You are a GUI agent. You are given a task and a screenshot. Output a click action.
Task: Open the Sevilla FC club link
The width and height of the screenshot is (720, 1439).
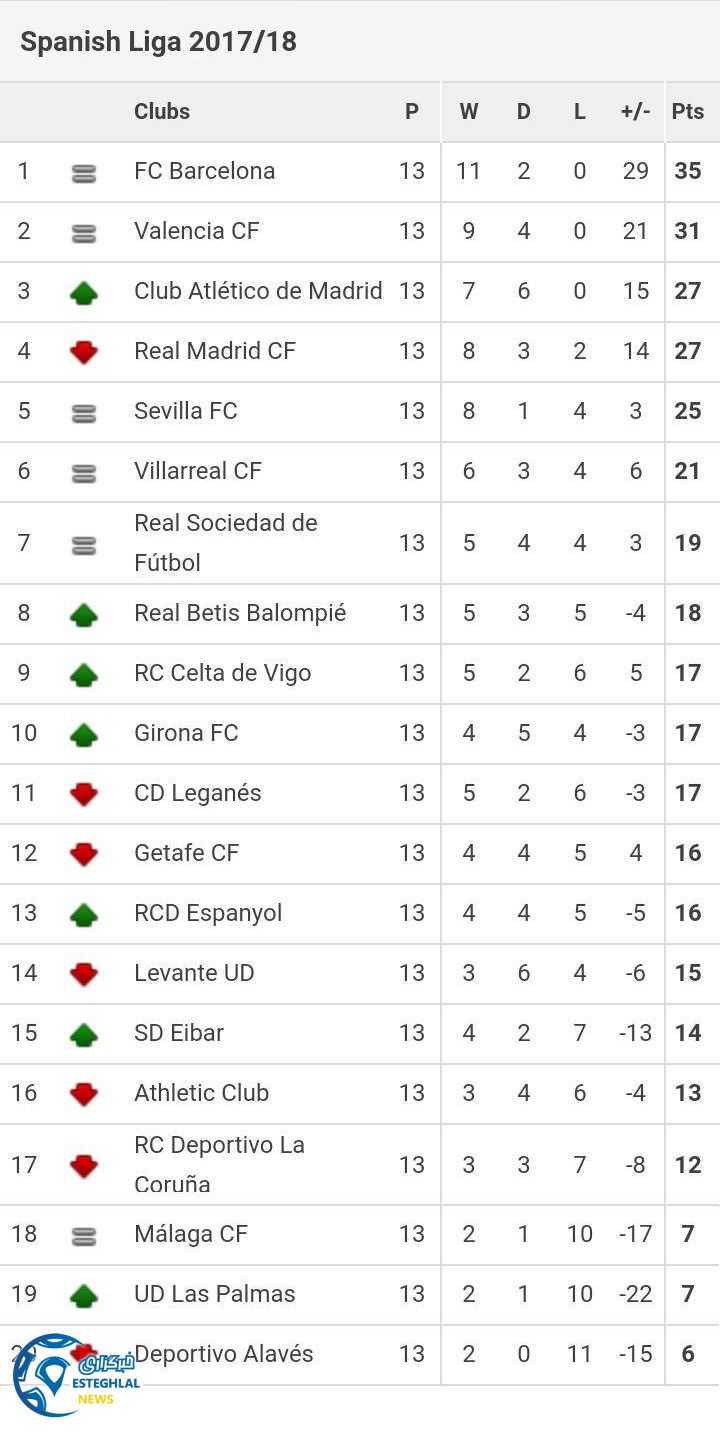(185, 411)
